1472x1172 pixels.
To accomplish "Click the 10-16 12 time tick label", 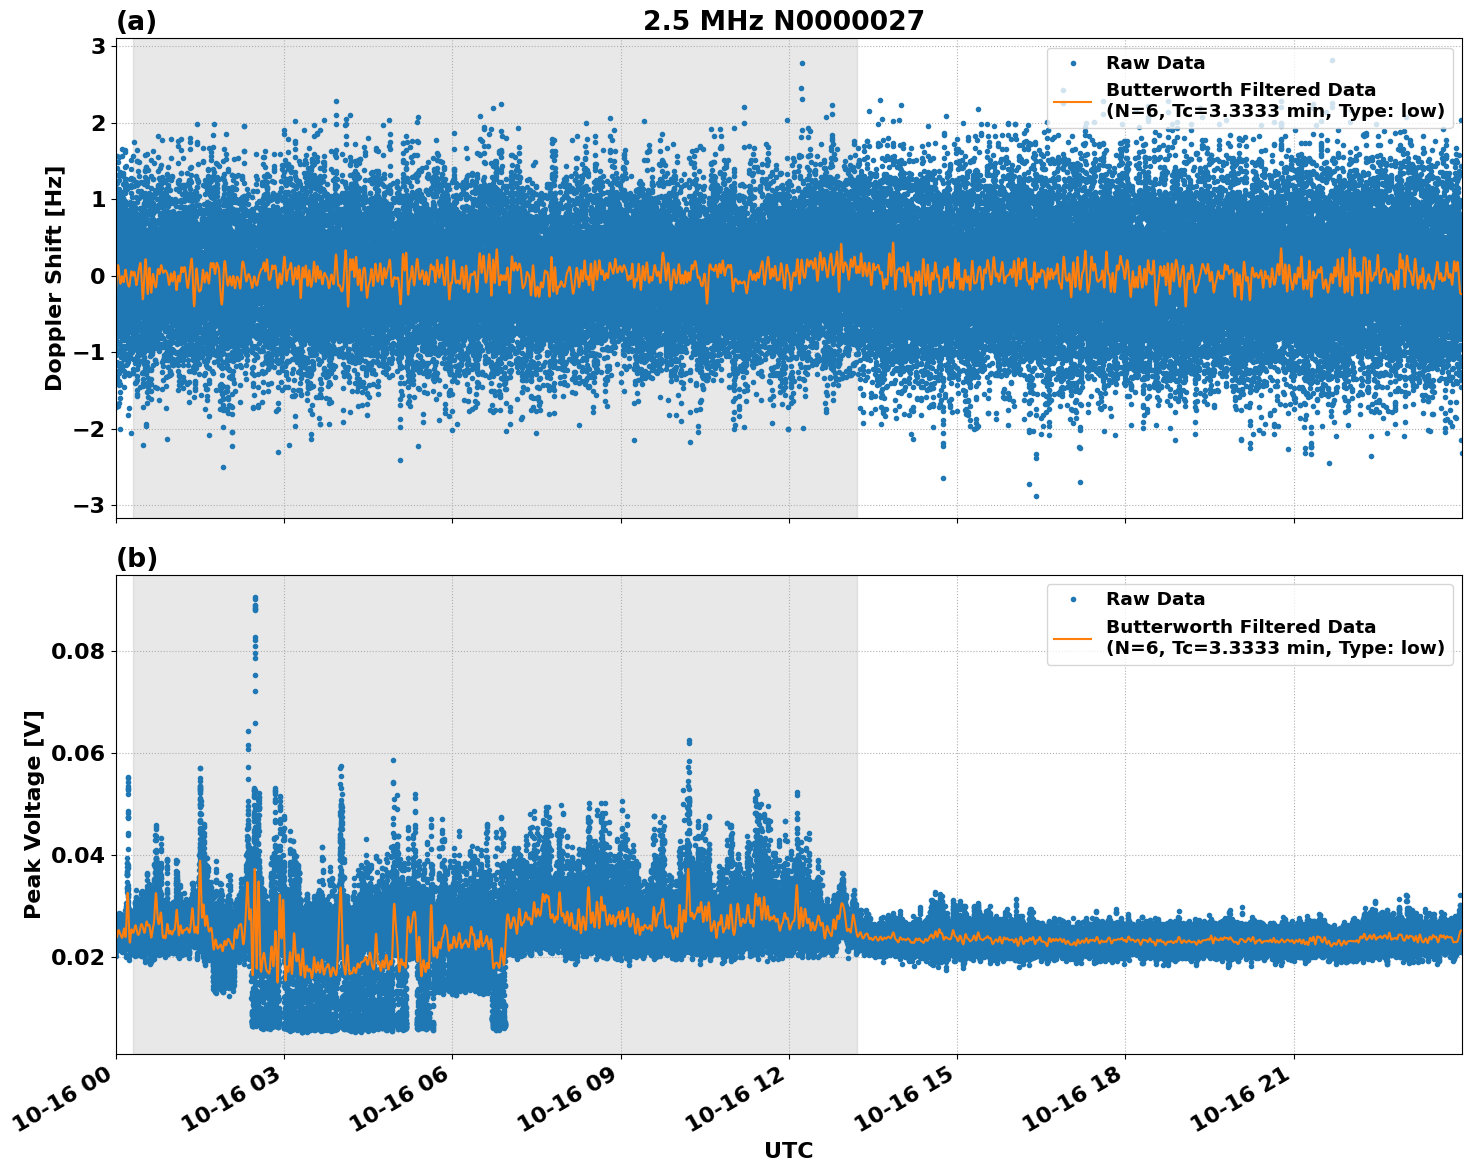I will click(x=740, y=1102).
